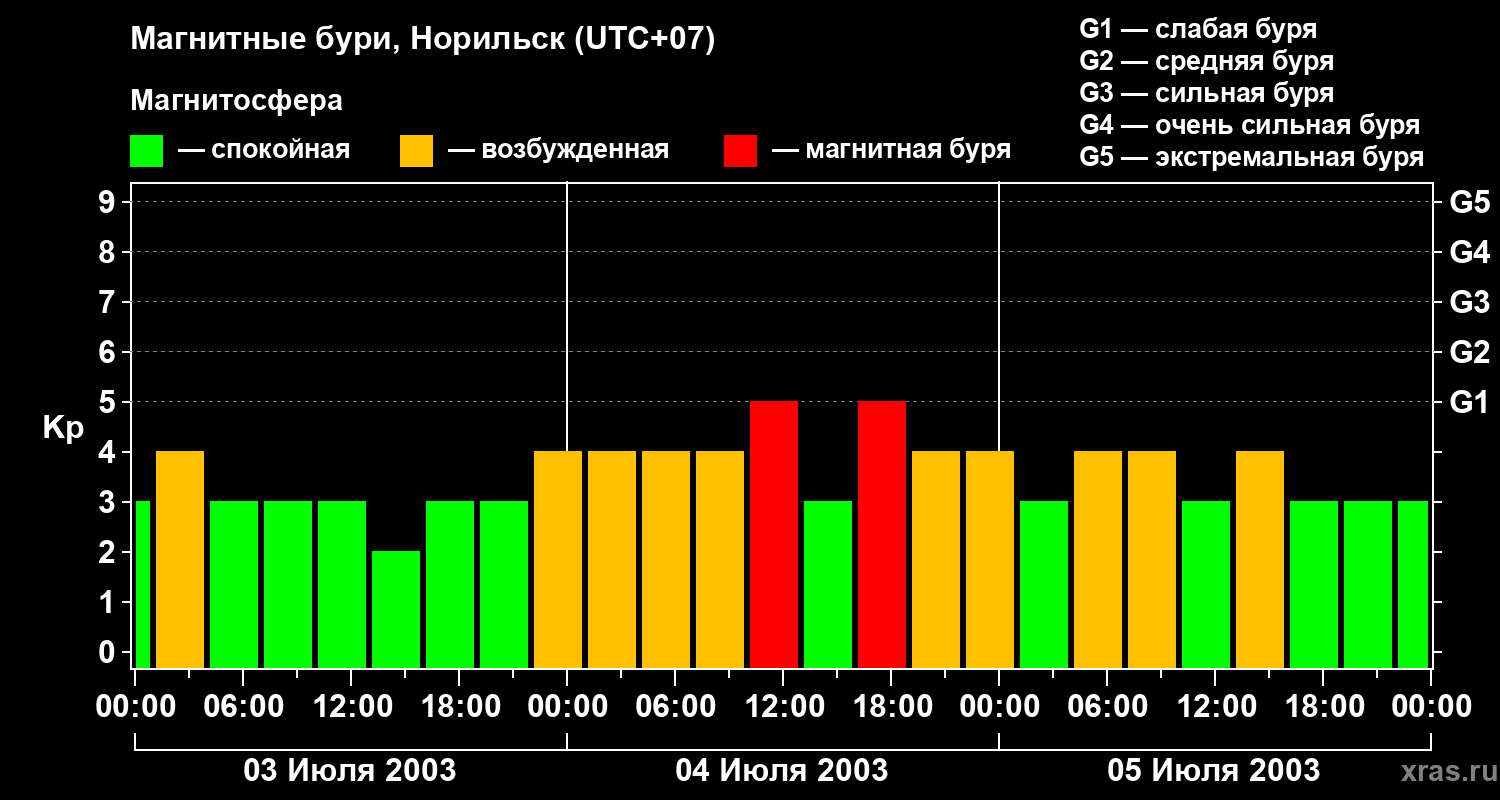Click the 12:00 label under 04 Июля
The height and width of the screenshot is (800, 1500).
pyautogui.click(x=783, y=707)
